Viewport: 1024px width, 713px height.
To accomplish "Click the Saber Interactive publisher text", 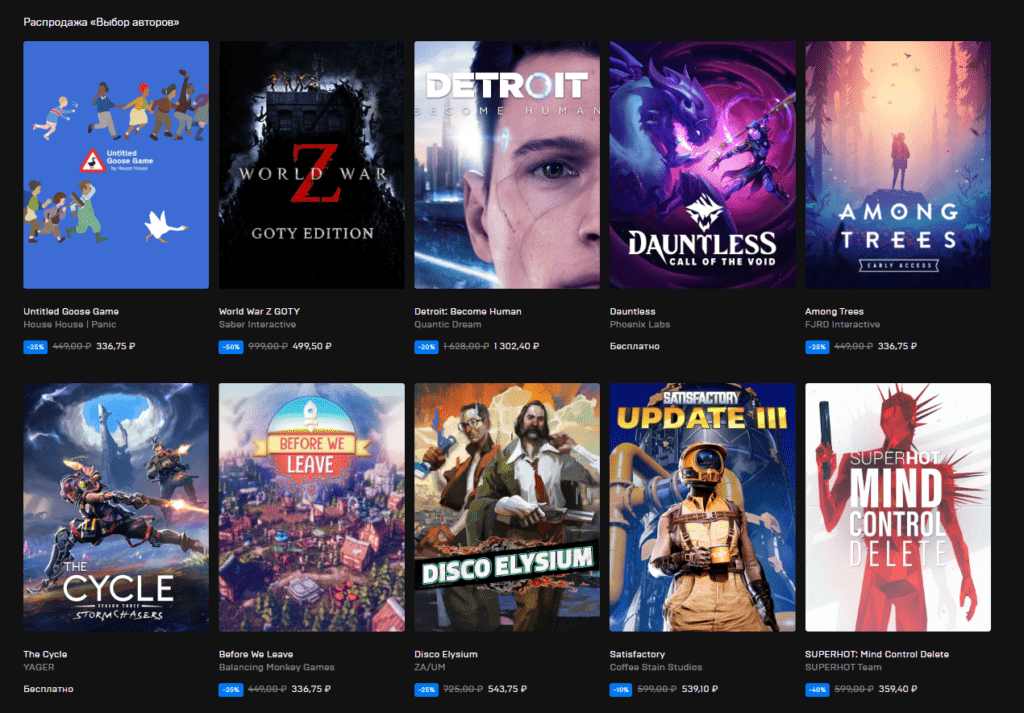I will (257, 325).
